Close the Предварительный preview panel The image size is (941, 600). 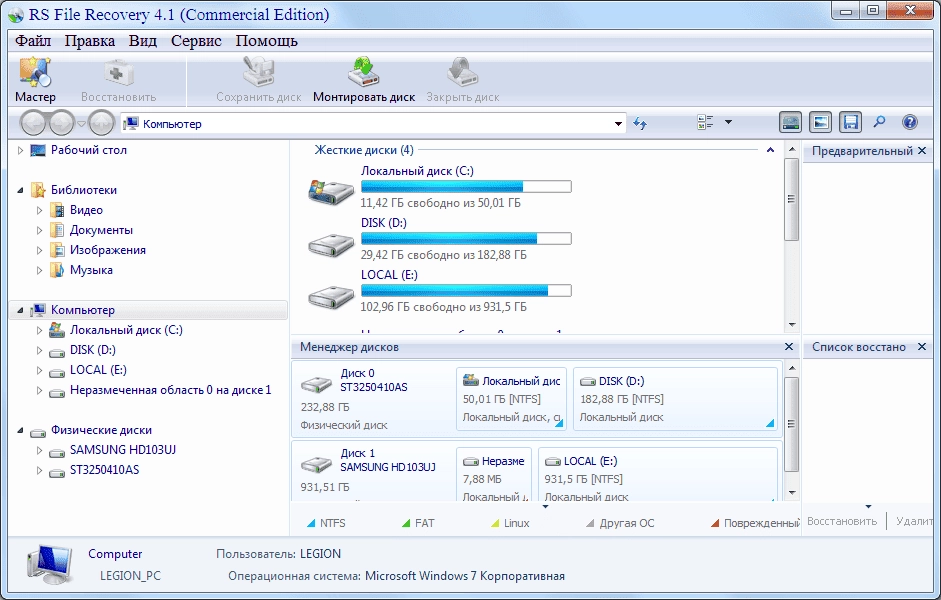click(x=922, y=151)
